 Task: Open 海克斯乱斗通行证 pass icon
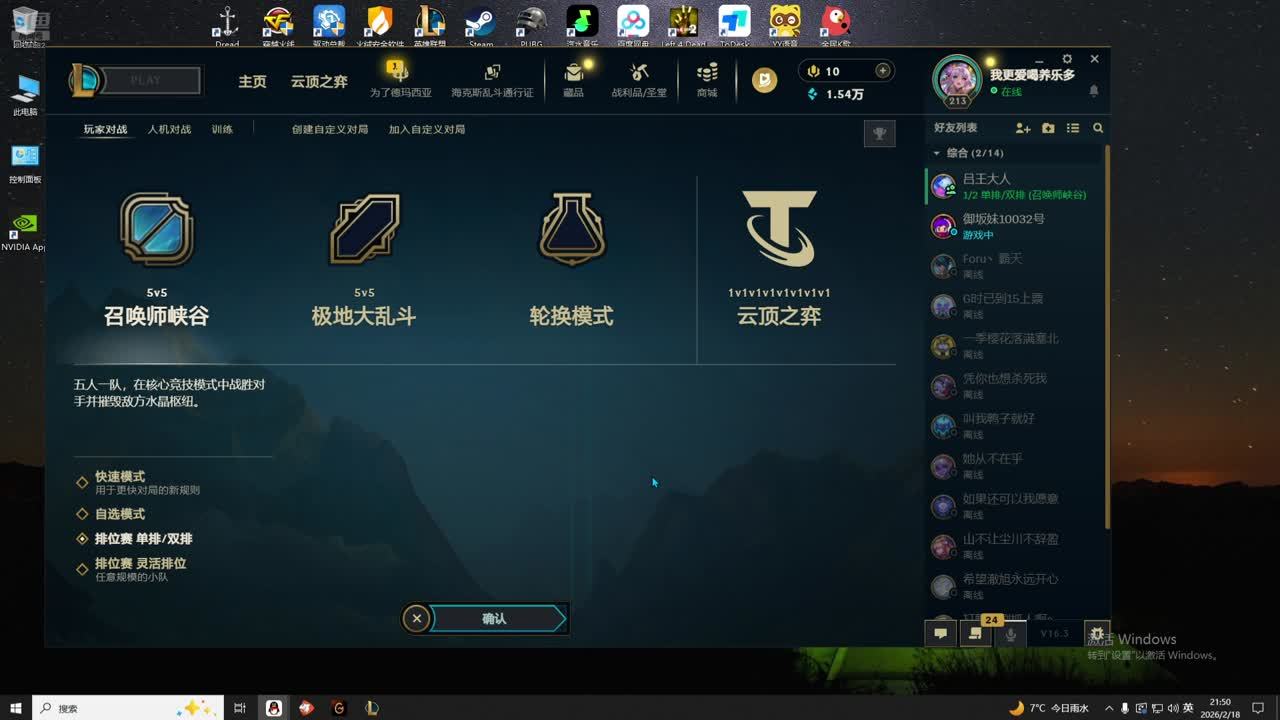(x=492, y=72)
